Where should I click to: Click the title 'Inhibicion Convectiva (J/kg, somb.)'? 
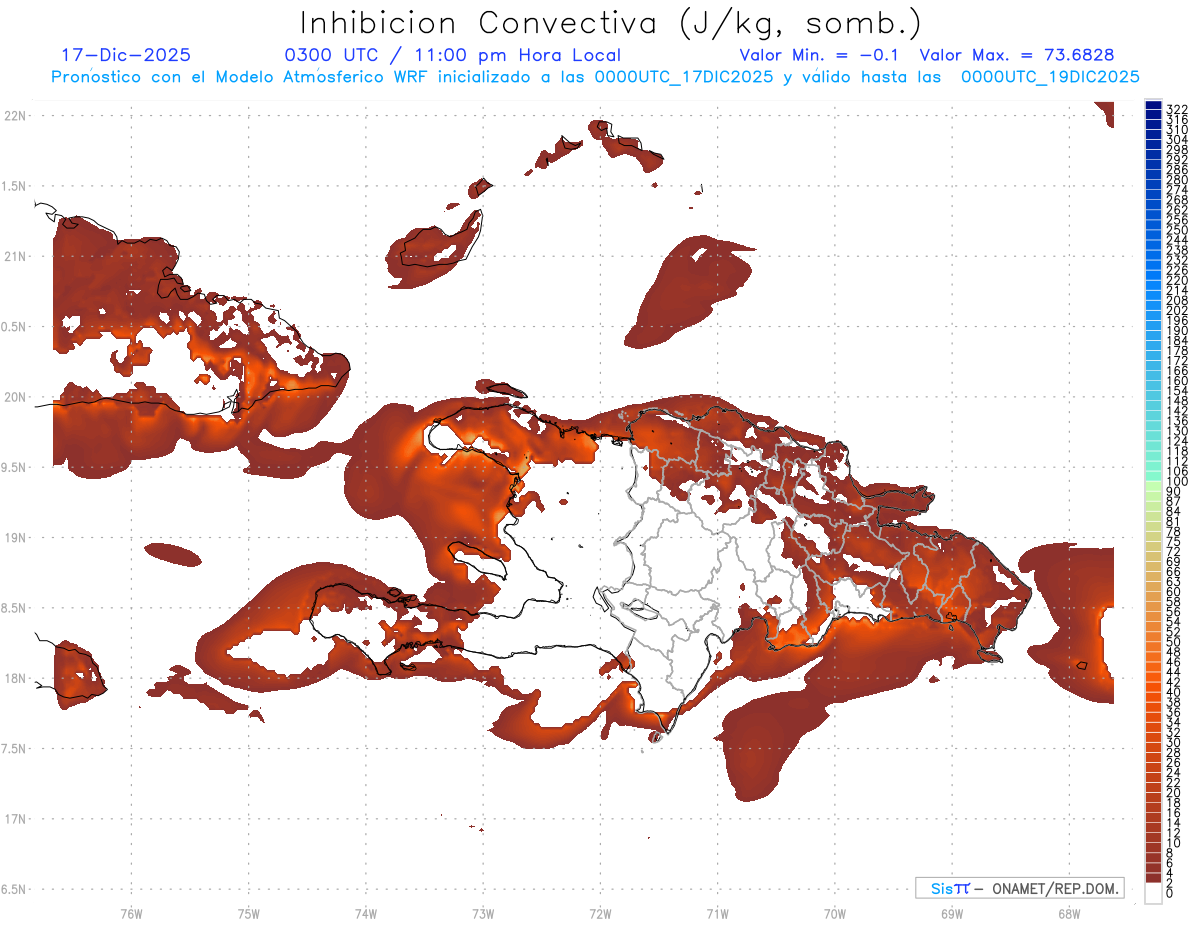point(611,23)
